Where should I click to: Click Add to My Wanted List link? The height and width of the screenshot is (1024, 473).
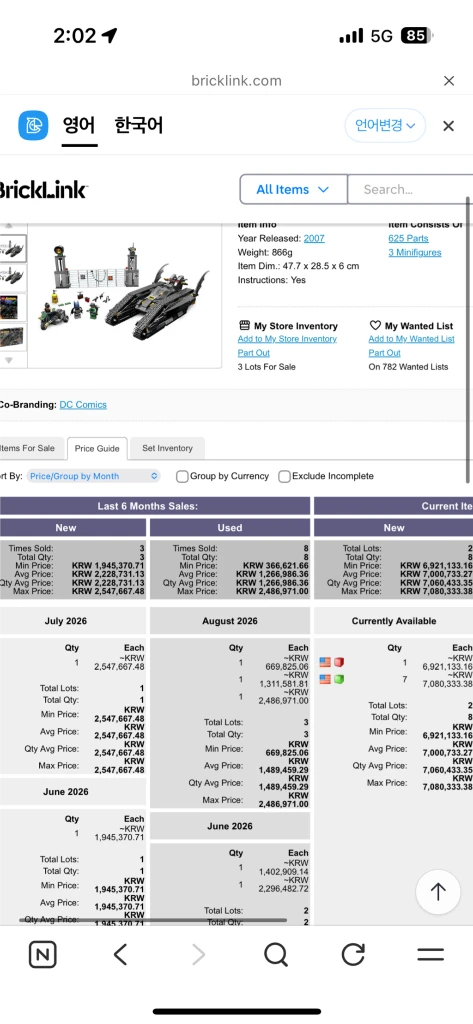412,339
